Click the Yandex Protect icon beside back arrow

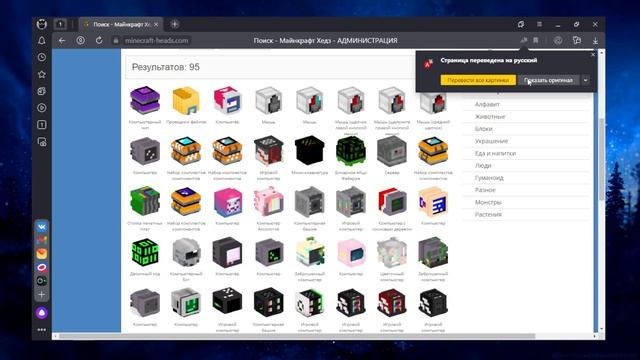pyautogui.click(x=80, y=40)
